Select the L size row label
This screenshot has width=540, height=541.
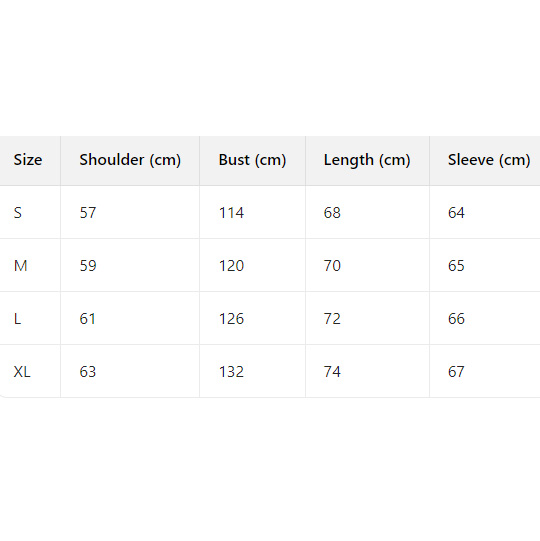point(17,319)
